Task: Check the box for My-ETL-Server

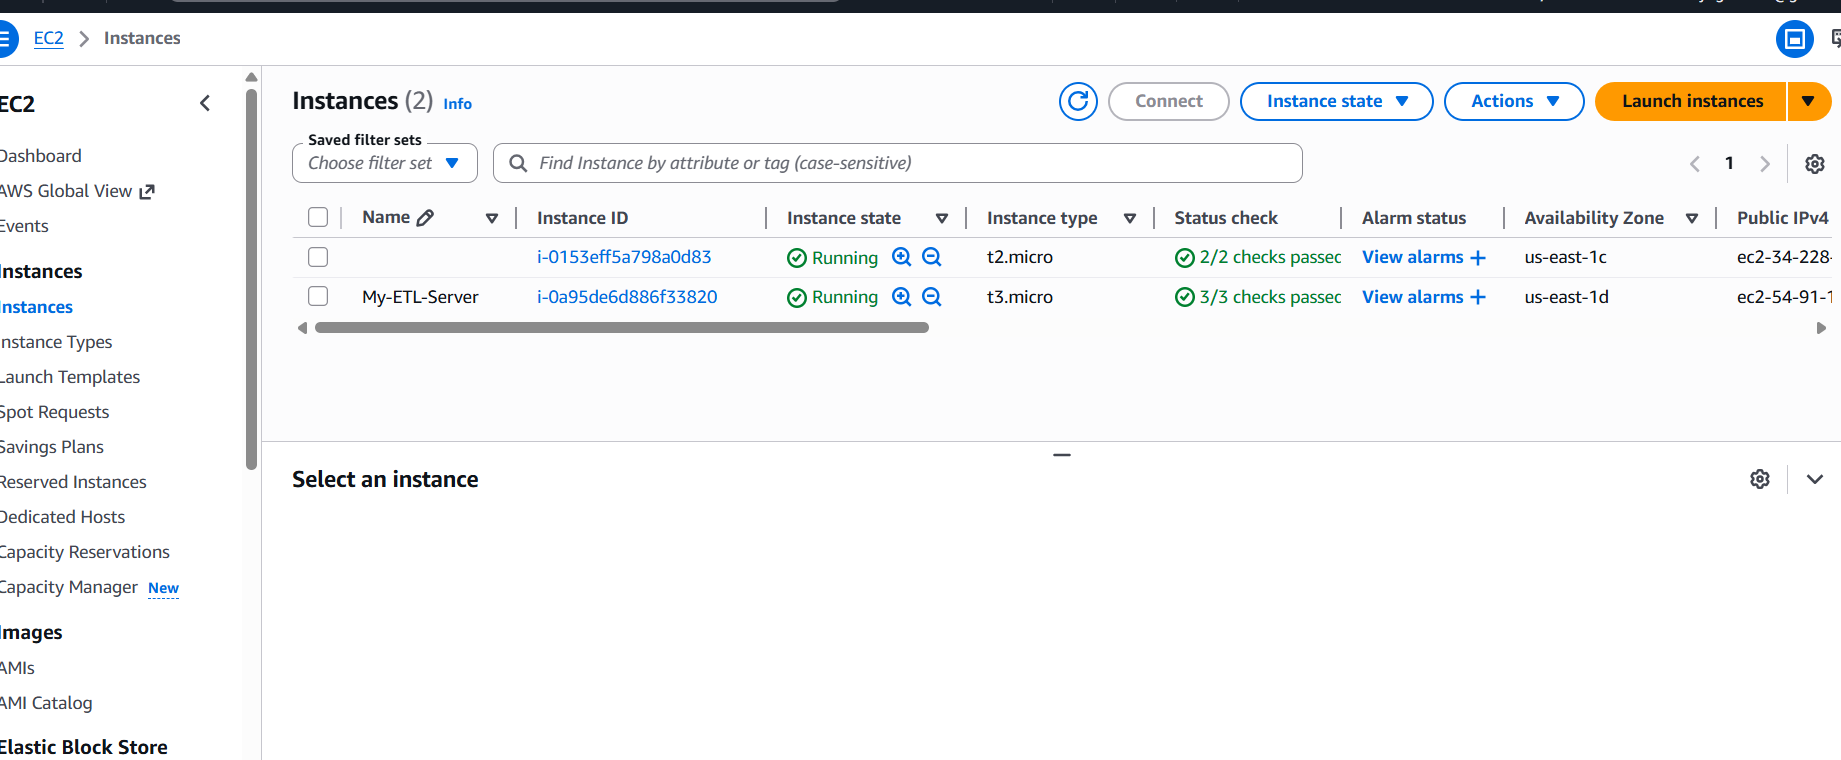Action: point(318,296)
